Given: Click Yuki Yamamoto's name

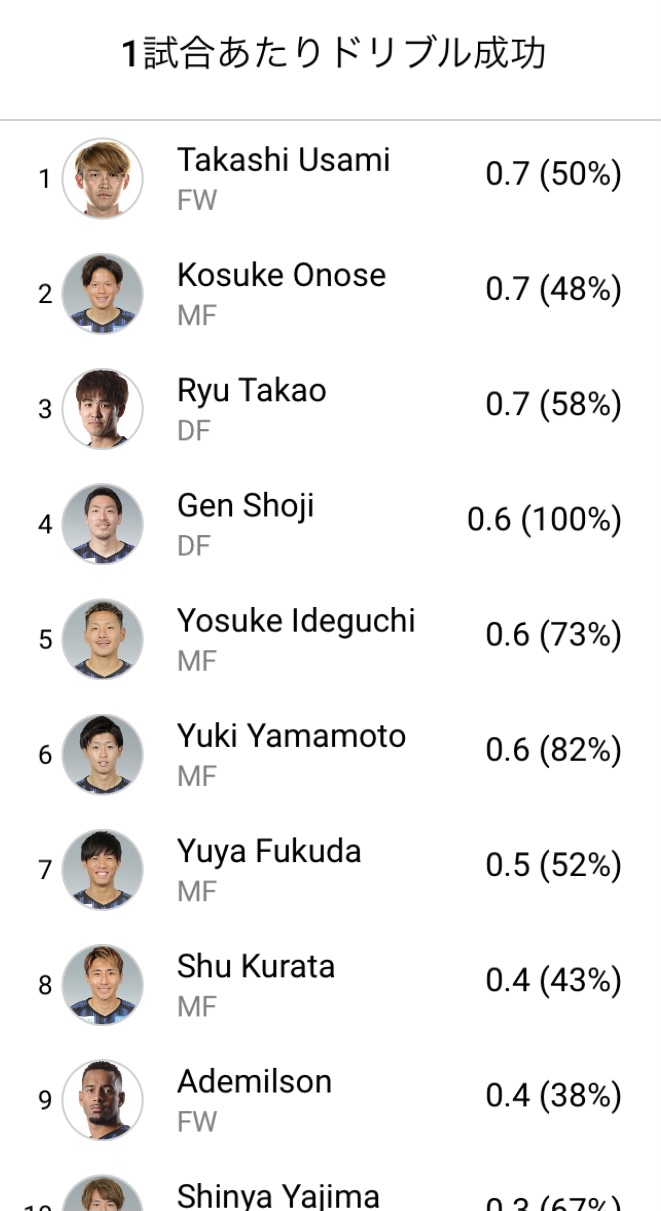Looking at the screenshot, I should pos(291,736).
